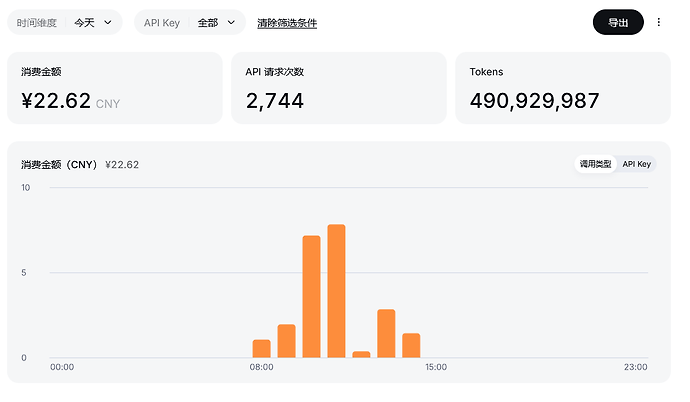Viewport: 690px width, 402px height.
Task: Click the tallest orange bar in chart
Action: 336,291
